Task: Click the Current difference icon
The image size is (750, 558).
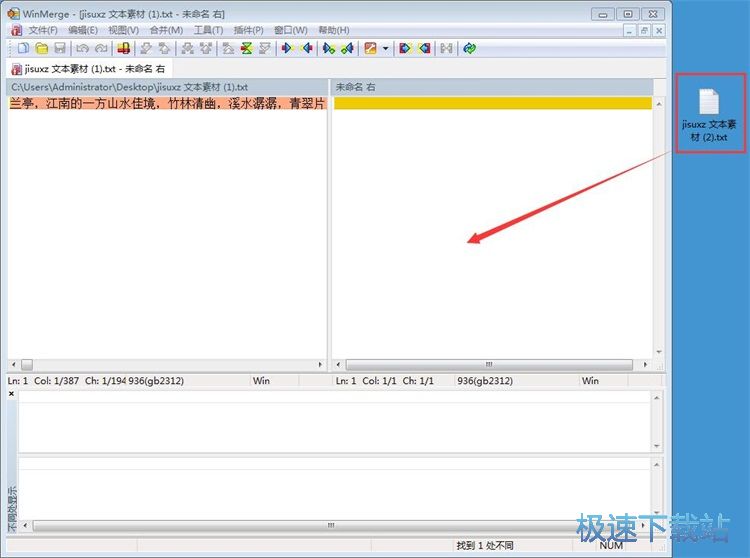Action: tap(246, 48)
